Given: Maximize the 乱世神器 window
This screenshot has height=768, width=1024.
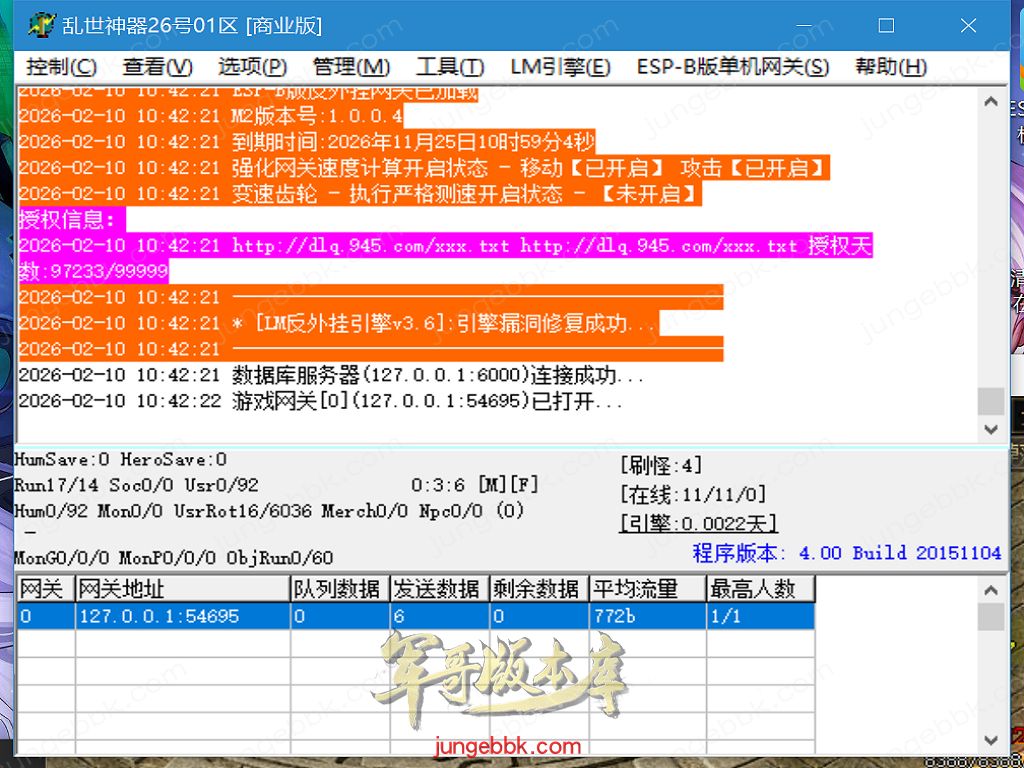Looking at the screenshot, I should (885, 26).
